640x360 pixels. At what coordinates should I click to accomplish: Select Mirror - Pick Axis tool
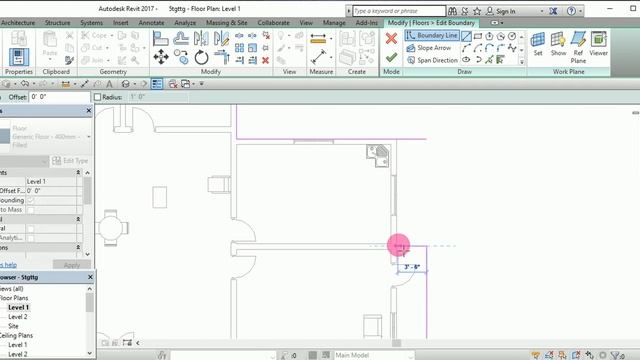(201, 39)
